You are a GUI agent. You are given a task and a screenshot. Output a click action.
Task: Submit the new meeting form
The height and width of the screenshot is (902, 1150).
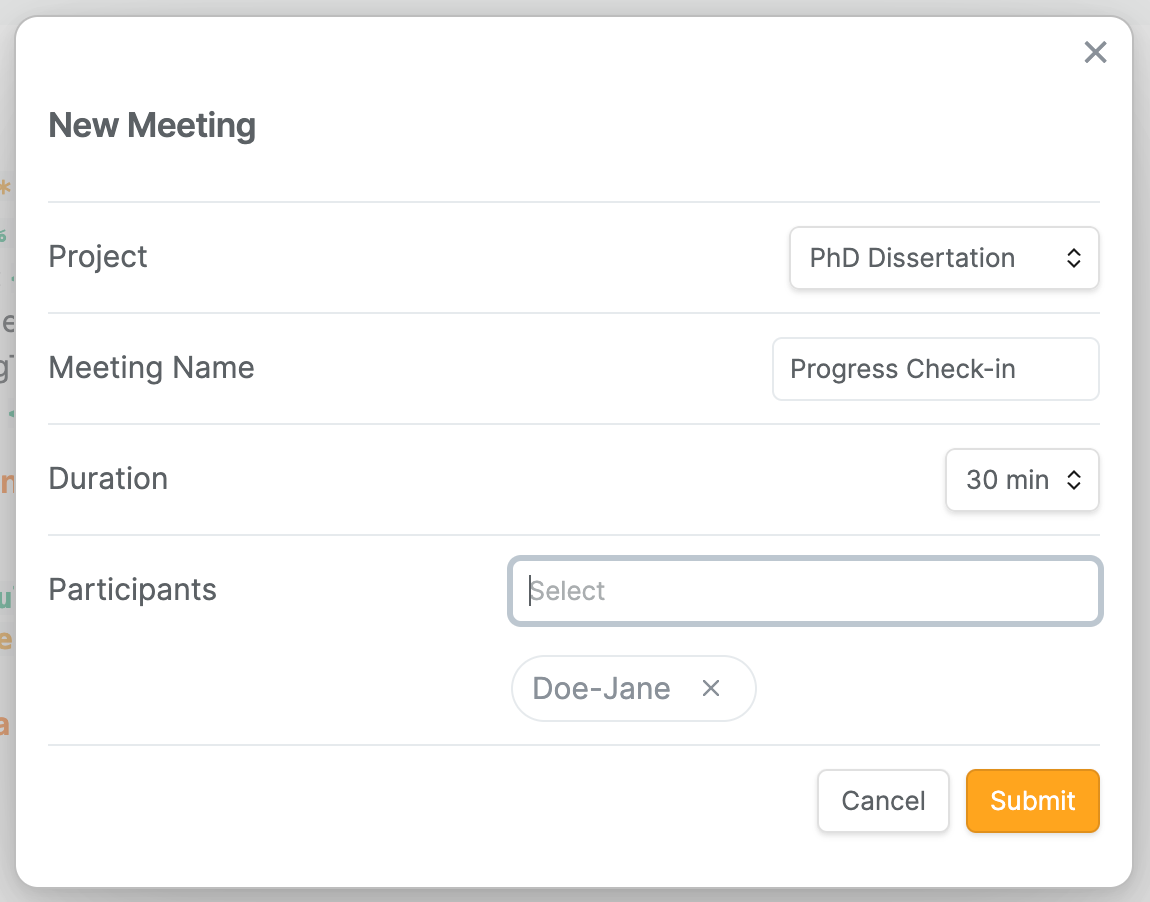1032,800
